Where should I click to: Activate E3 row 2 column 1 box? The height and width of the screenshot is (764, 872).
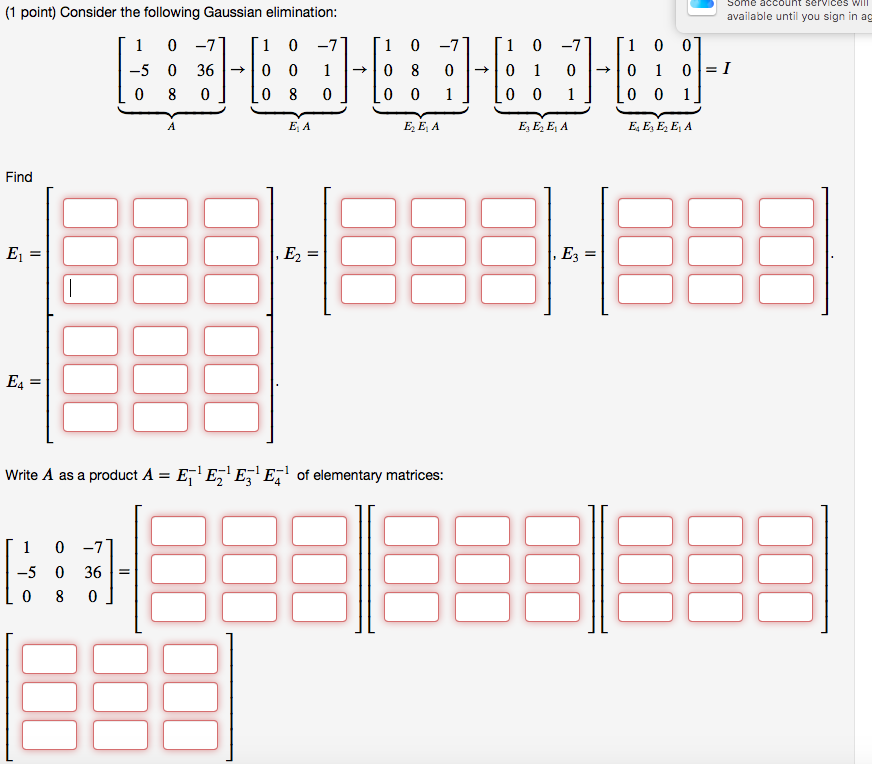coord(645,251)
